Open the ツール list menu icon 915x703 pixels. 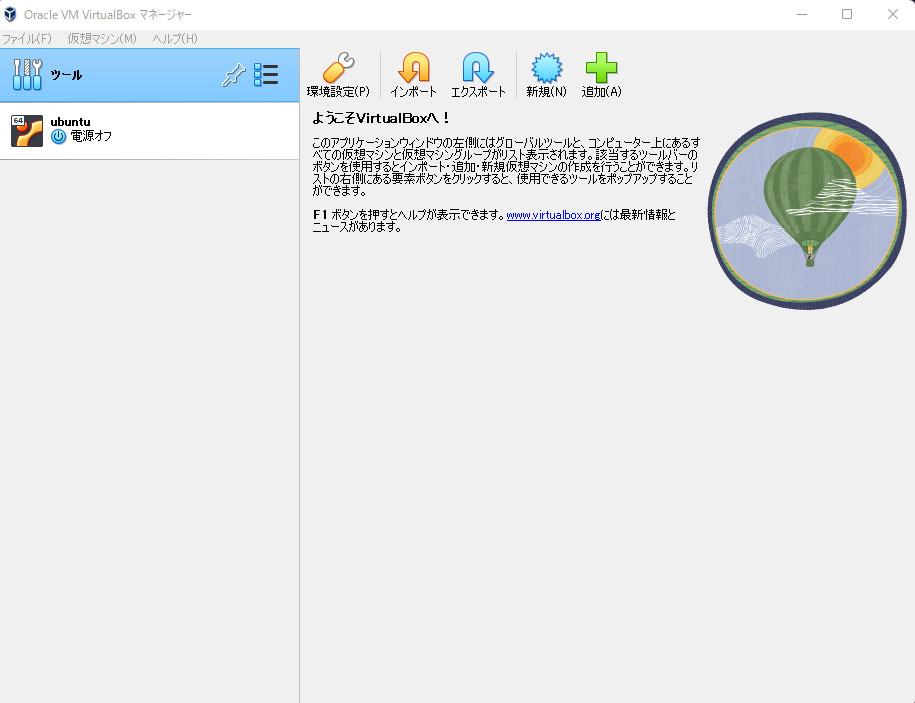coord(266,75)
